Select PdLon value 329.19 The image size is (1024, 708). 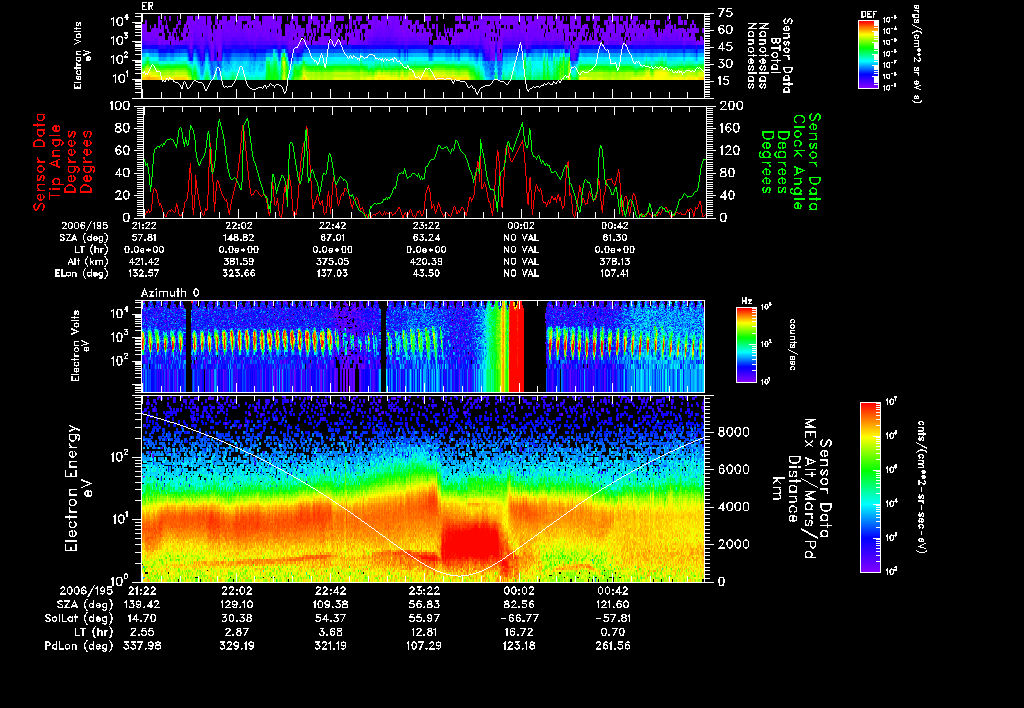[x=236, y=645]
